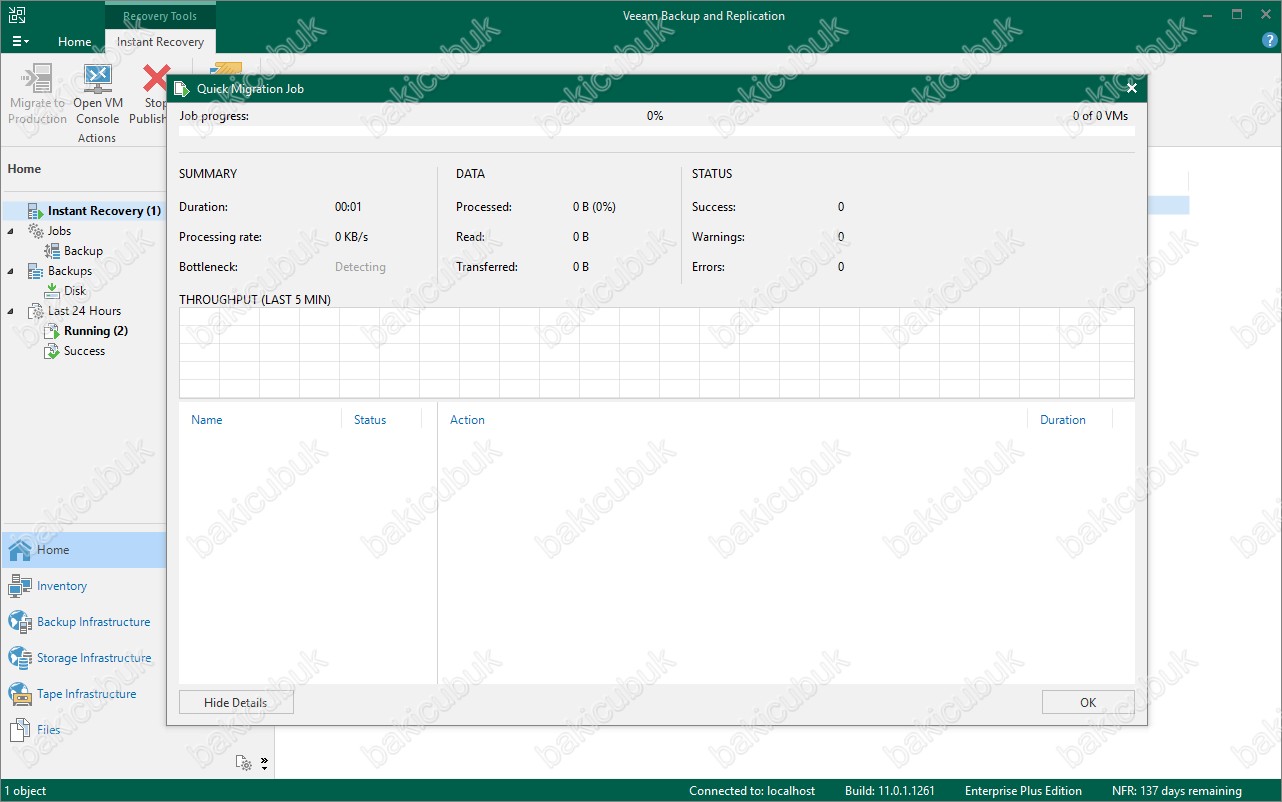
Task: Collapse the Last 24 Hours node
Action: tap(11, 311)
